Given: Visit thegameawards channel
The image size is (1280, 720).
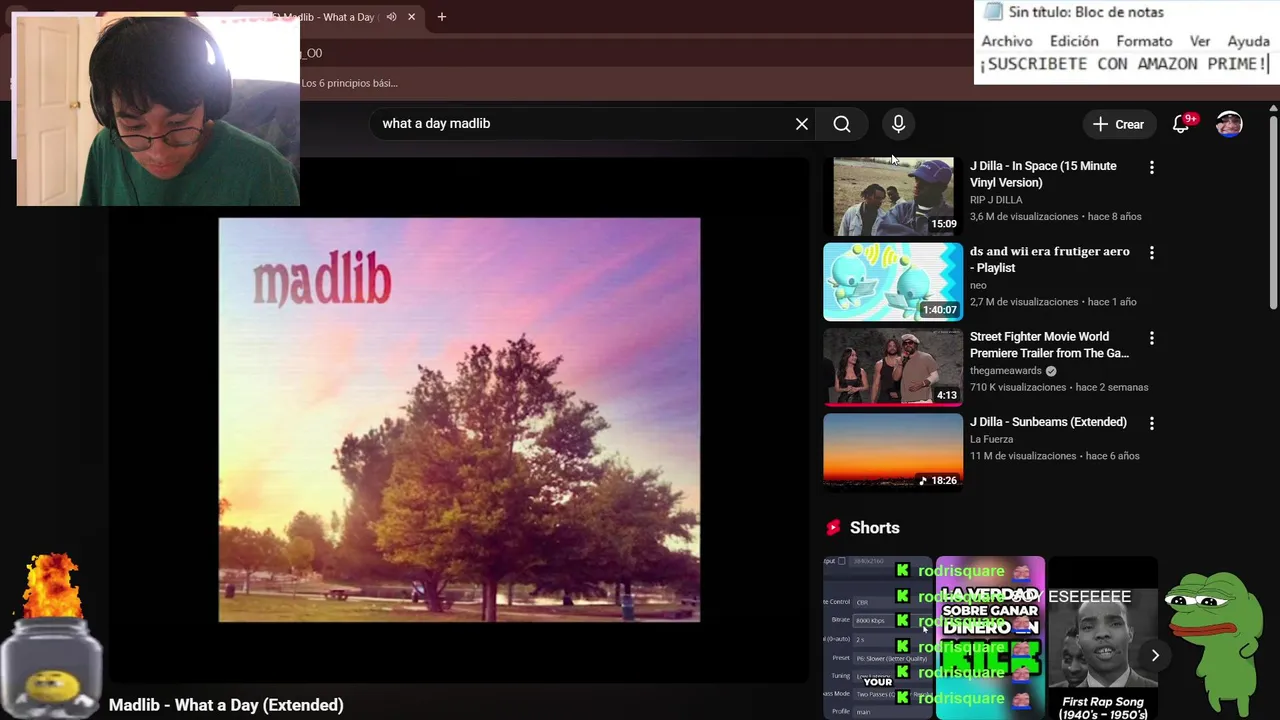Looking at the screenshot, I should pyautogui.click(x=1005, y=371).
